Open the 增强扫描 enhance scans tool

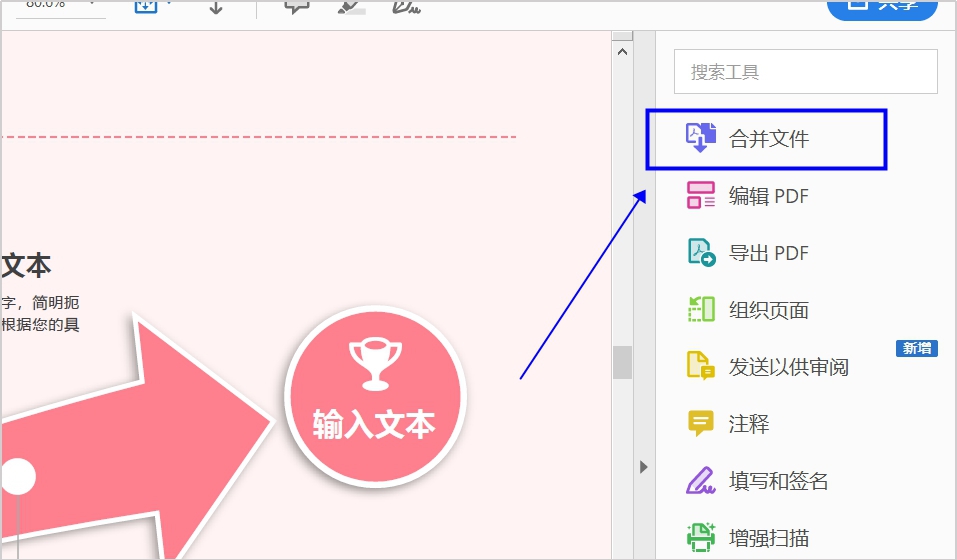pyautogui.click(x=748, y=537)
